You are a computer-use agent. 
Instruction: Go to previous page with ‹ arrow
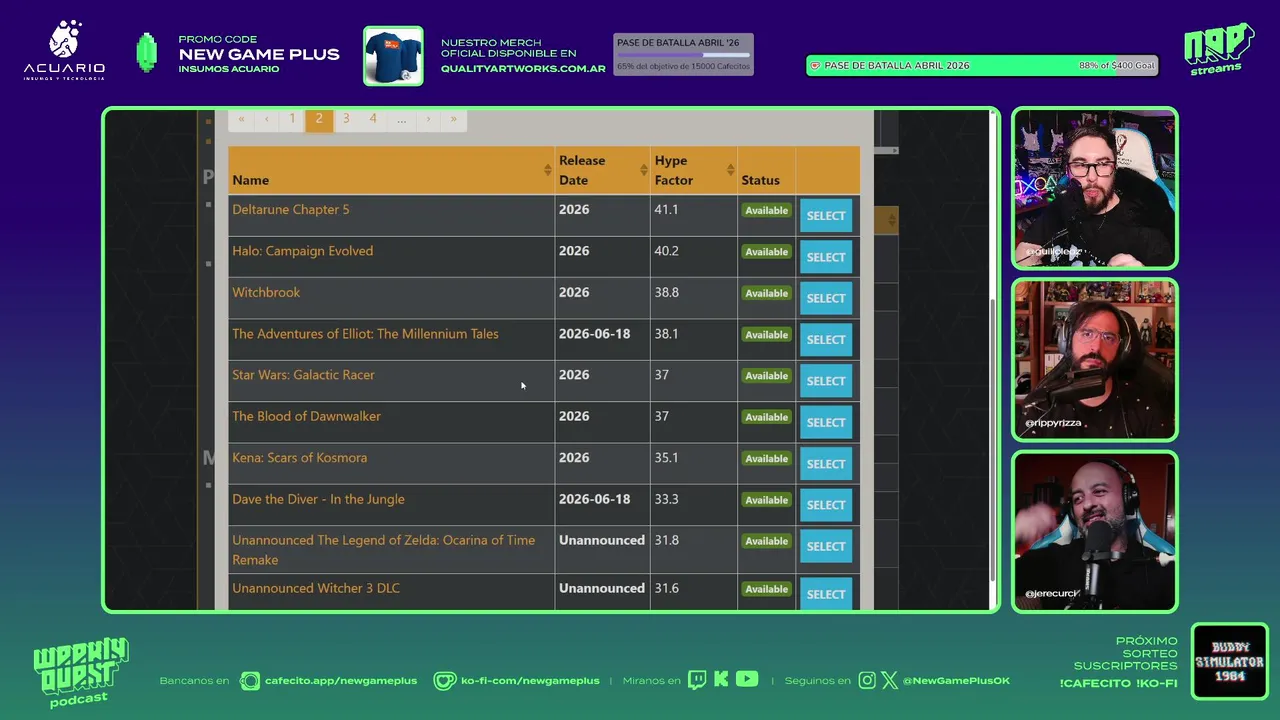(x=266, y=119)
